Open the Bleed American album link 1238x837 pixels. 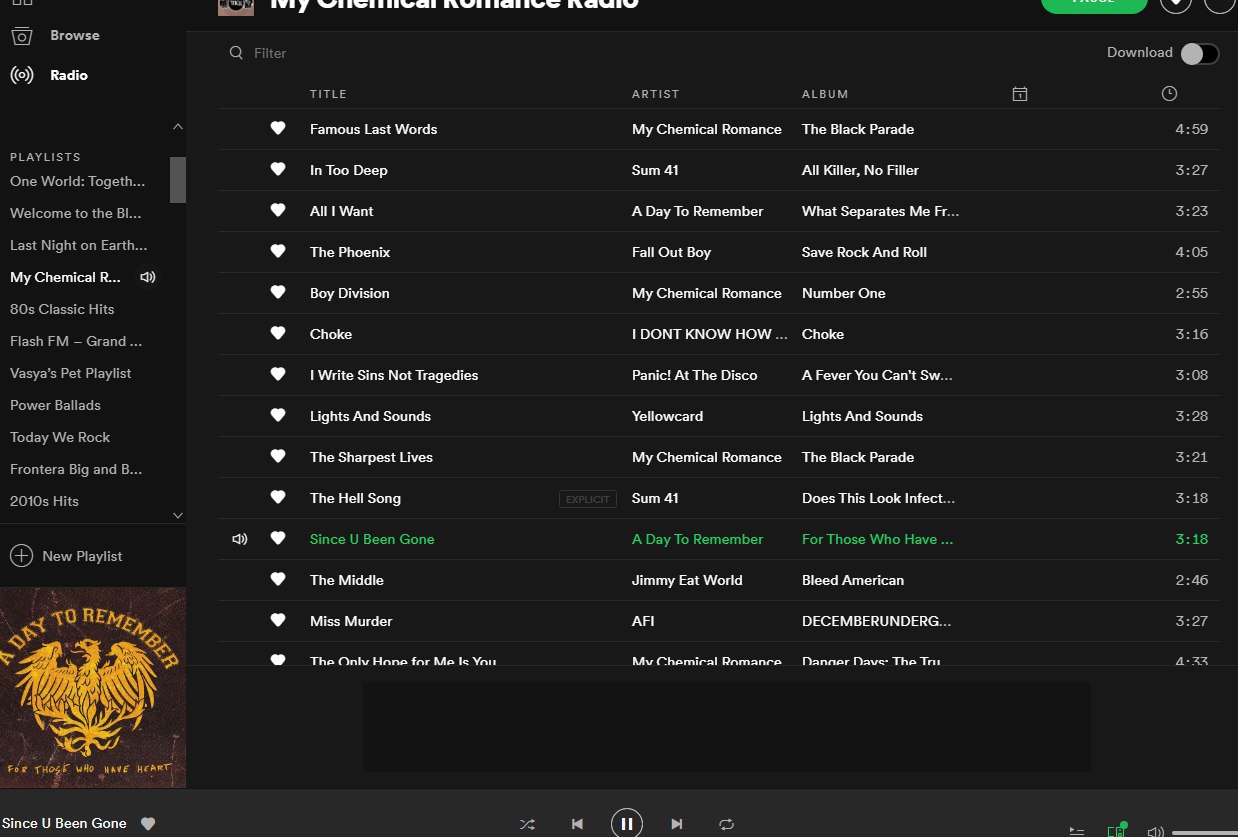coord(853,580)
